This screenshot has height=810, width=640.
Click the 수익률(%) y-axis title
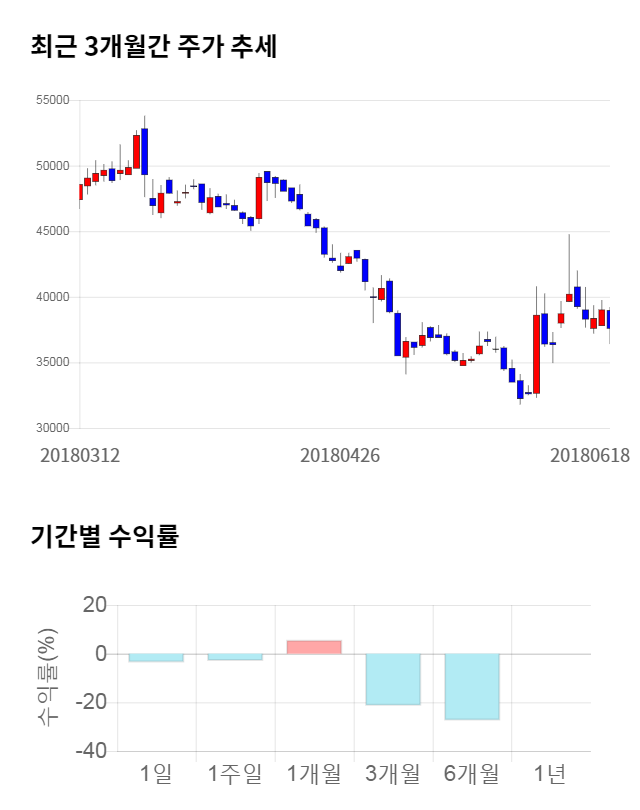(x=47, y=677)
